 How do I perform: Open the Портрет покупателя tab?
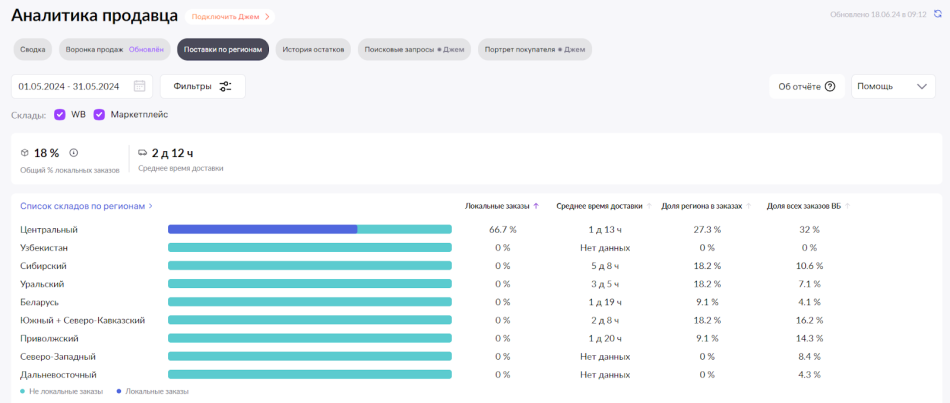click(x=535, y=49)
